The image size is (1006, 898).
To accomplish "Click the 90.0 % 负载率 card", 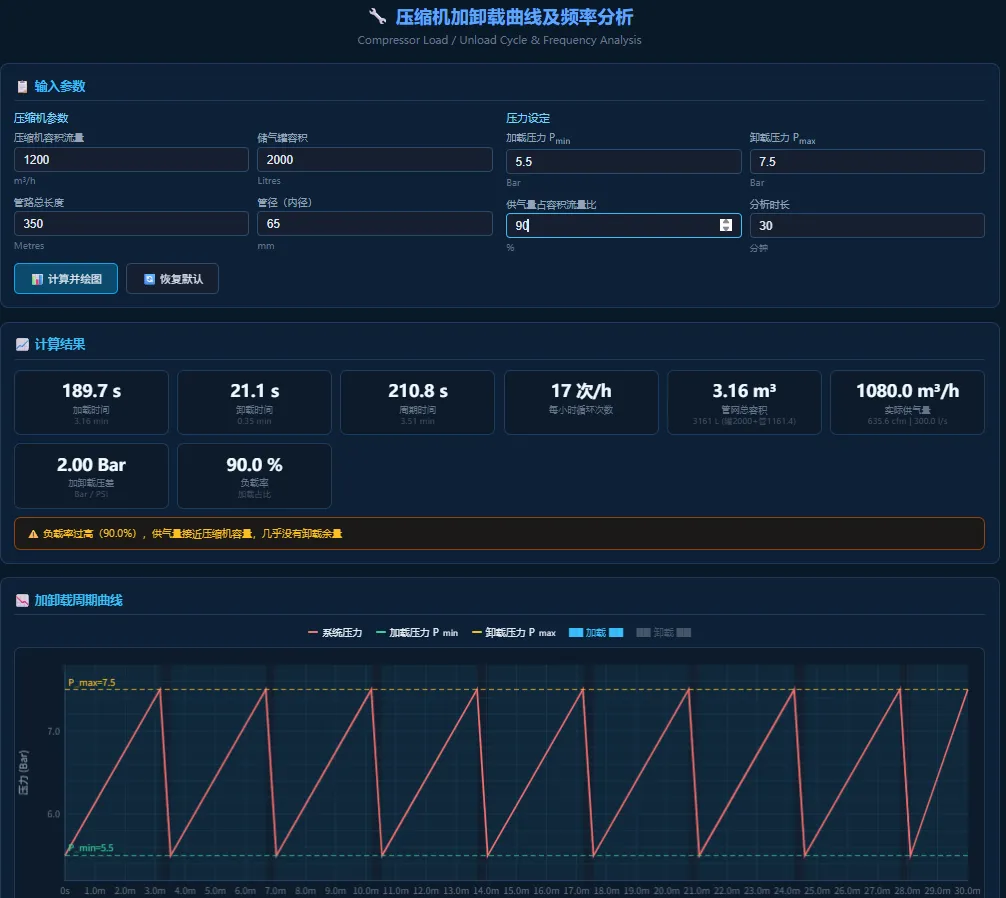I will [254, 476].
